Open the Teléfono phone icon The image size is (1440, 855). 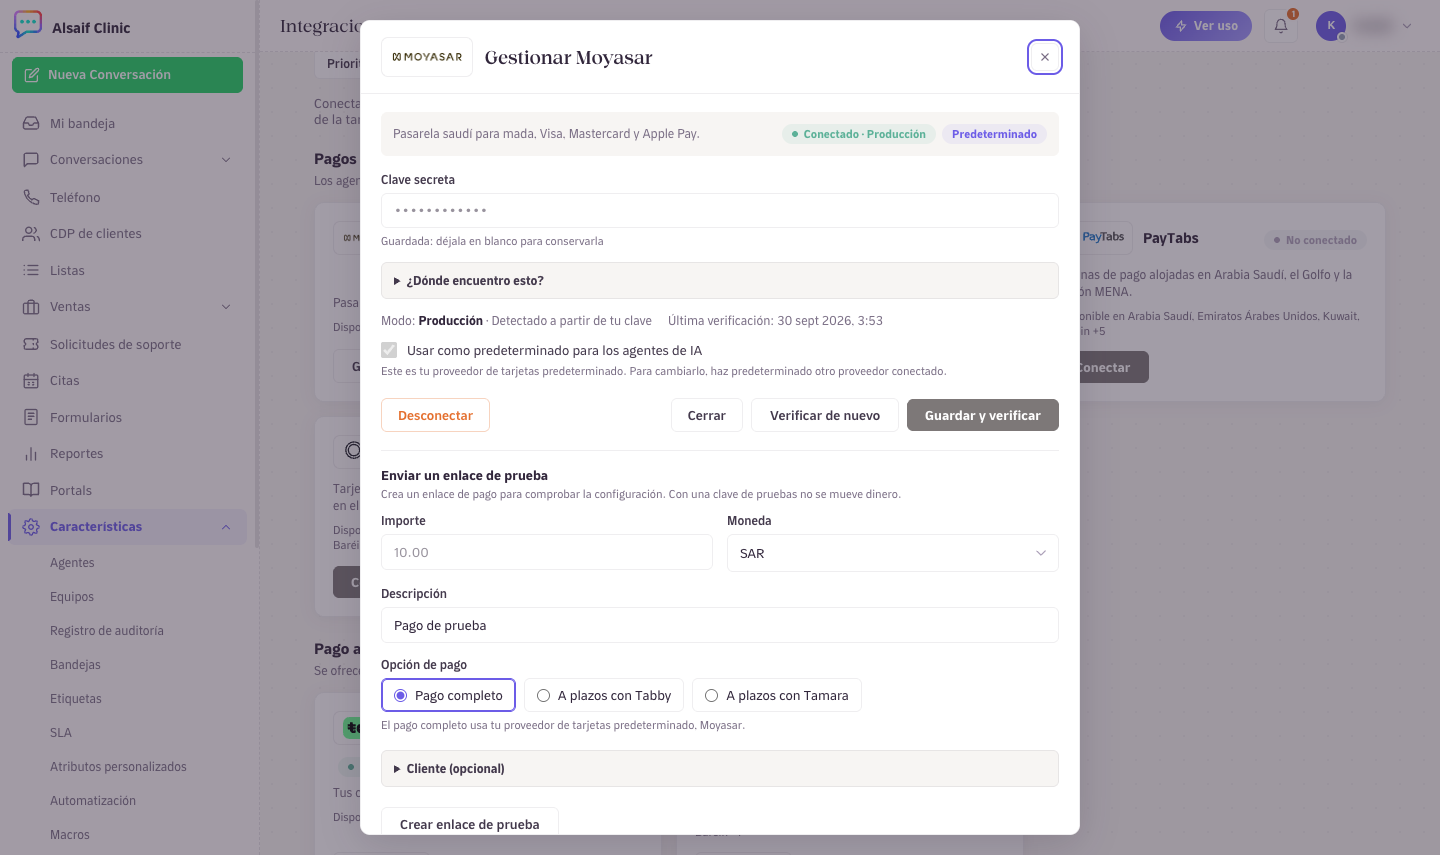(31, 197)
